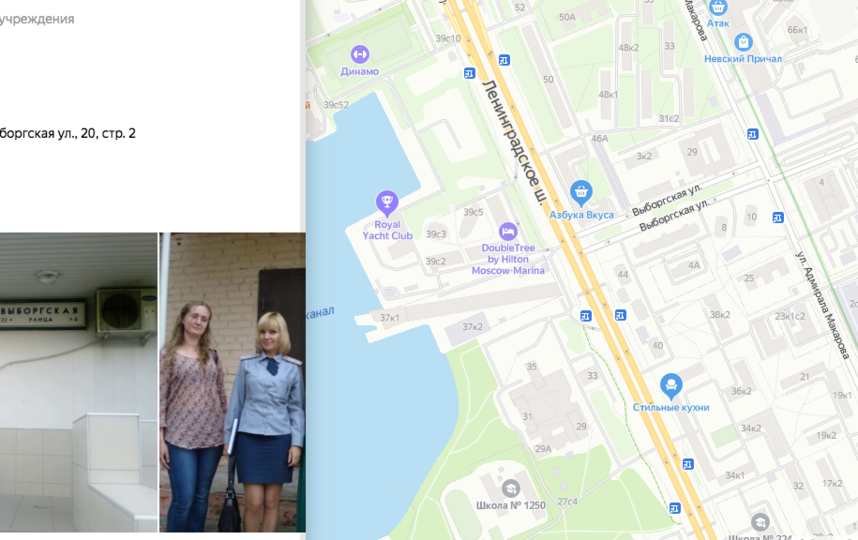
Task: Click building 39с5 on the map
Action: point(473,212)
